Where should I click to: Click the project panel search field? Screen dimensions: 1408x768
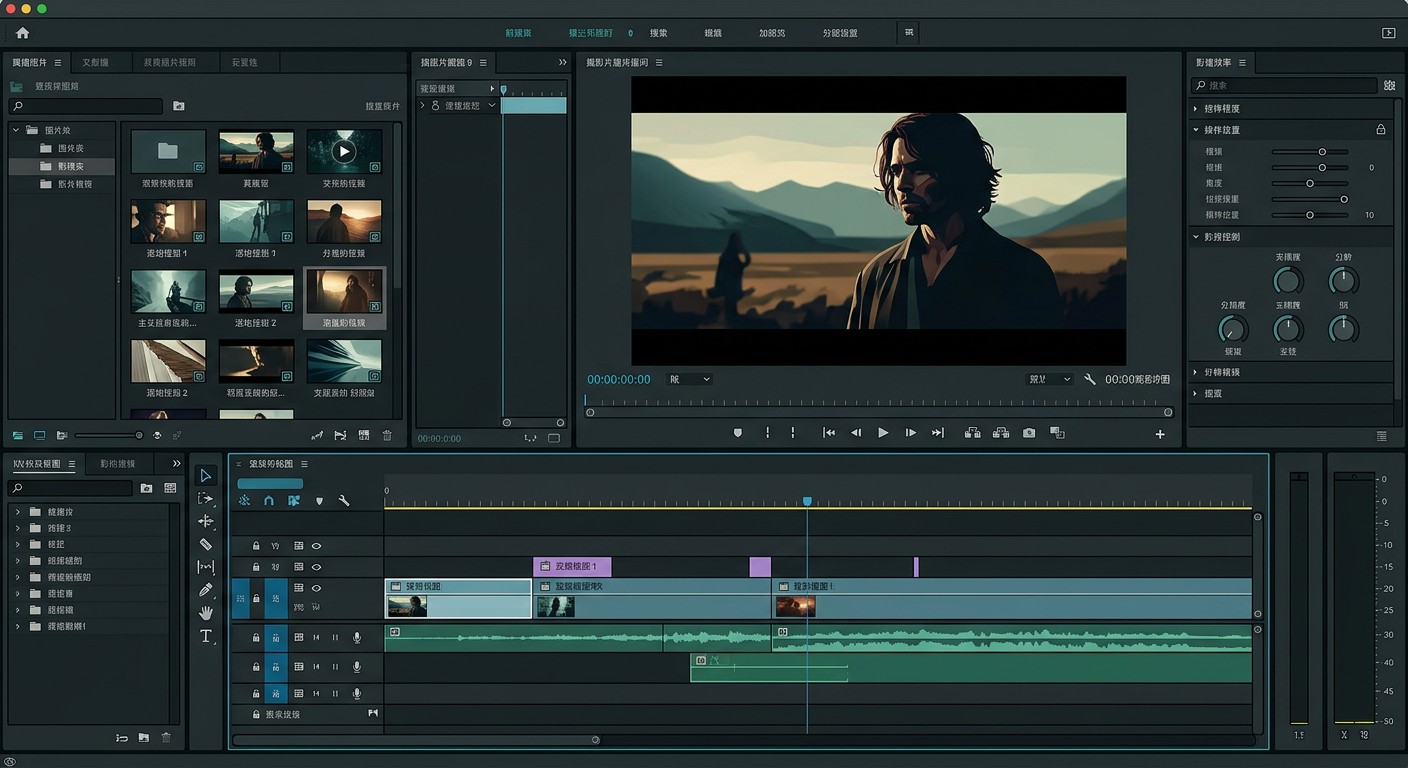85,106
